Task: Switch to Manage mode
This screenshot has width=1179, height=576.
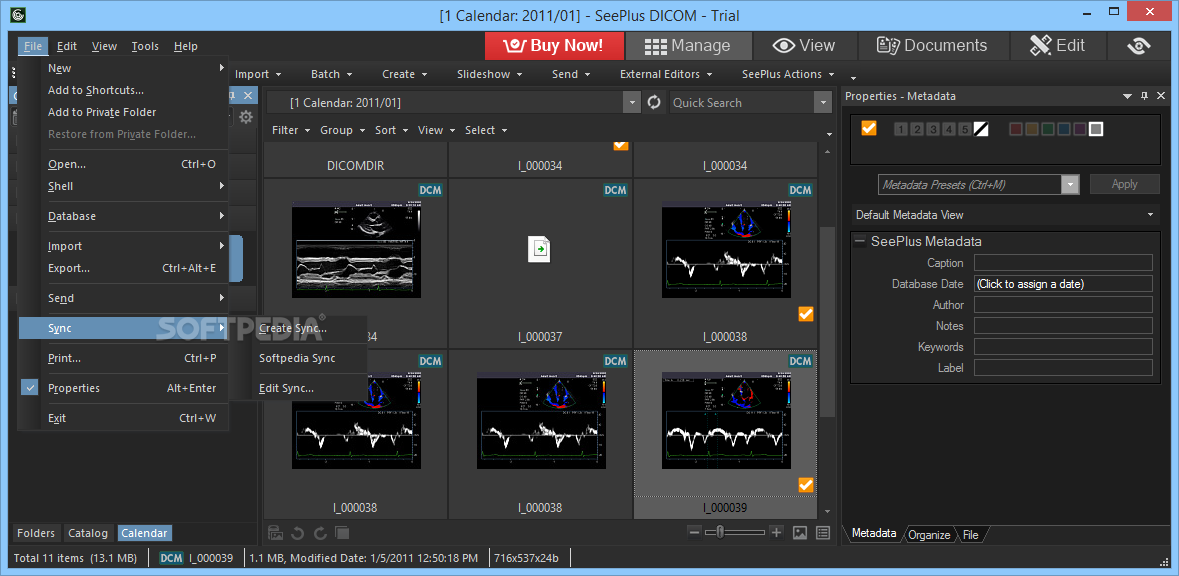Action: click(x=688, y=46)
